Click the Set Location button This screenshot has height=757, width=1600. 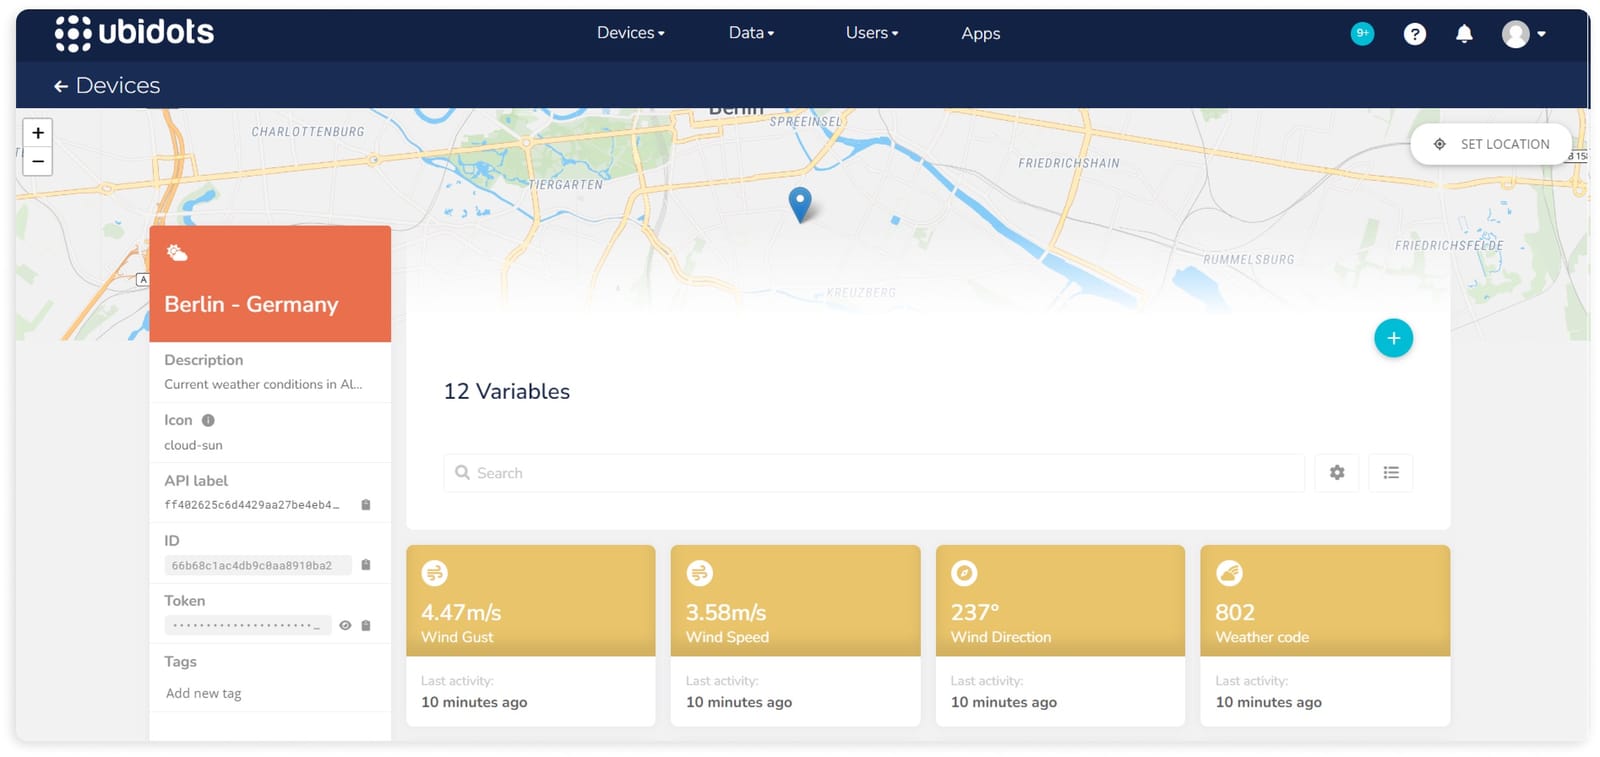tap(1491, 144)
